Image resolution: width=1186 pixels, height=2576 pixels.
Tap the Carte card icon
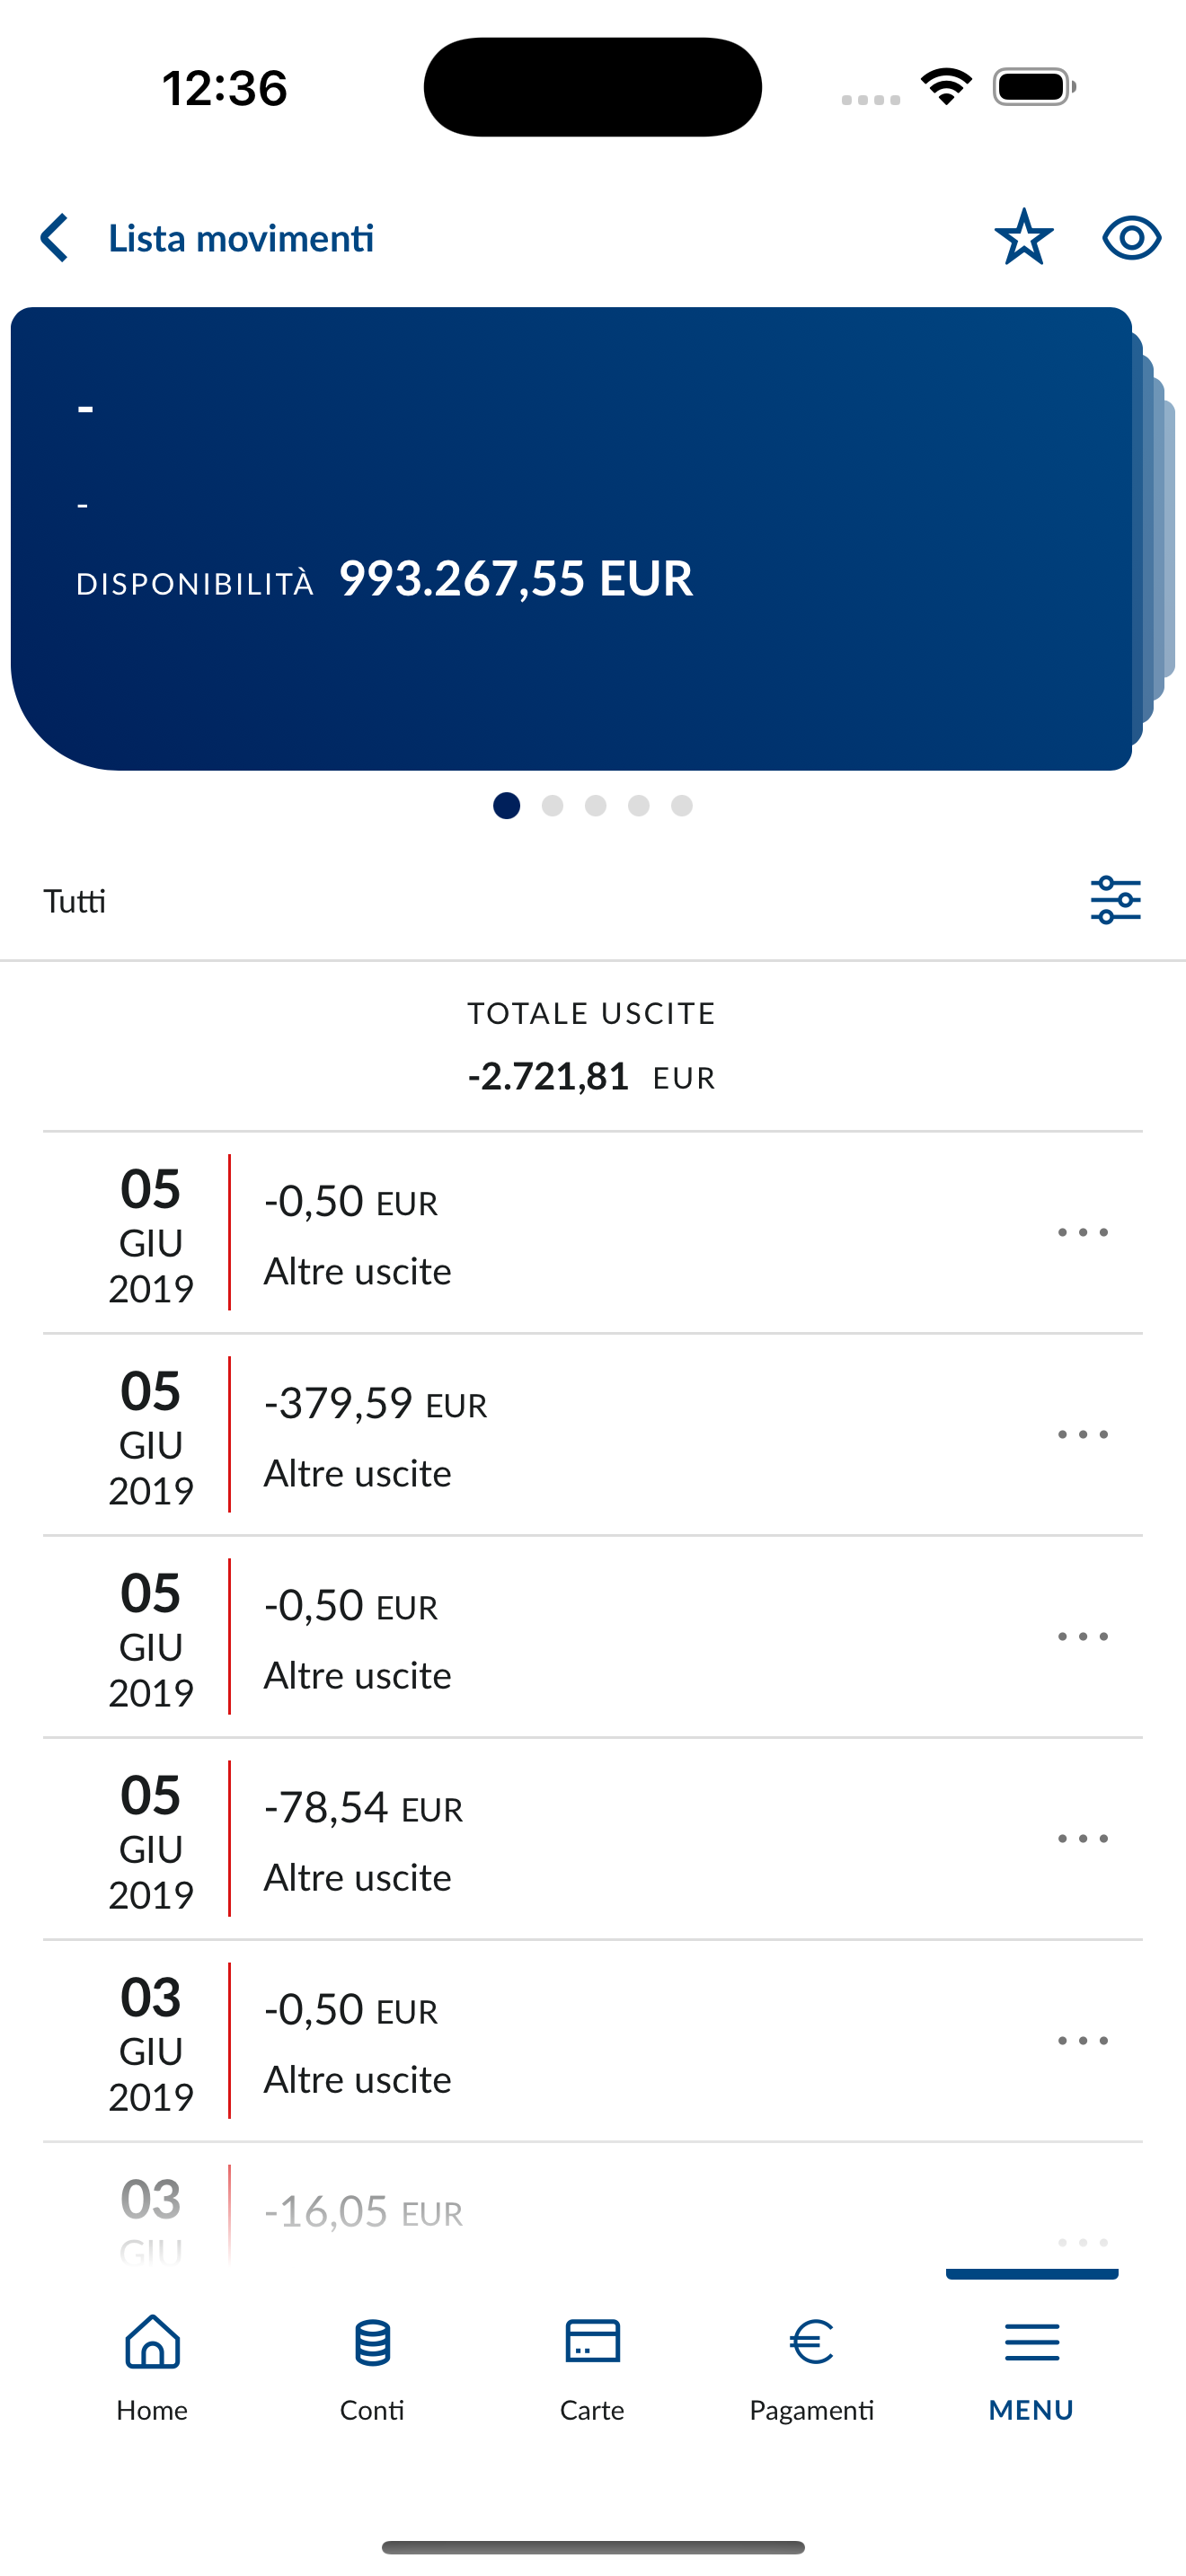tap(592, 2341)
